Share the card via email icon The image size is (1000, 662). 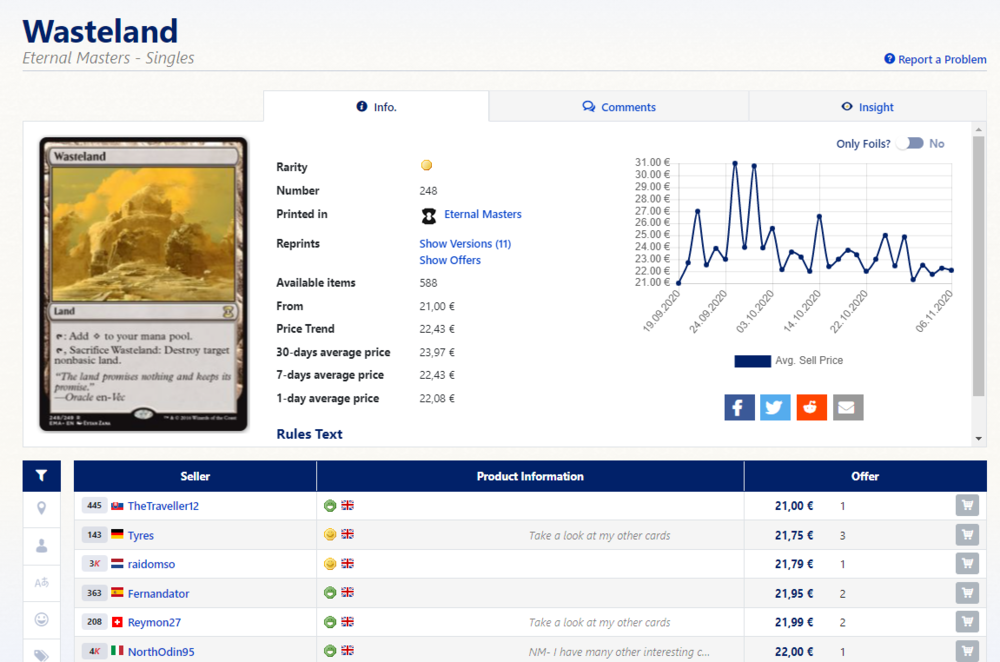pyautogui.click(x=848, y=407)
